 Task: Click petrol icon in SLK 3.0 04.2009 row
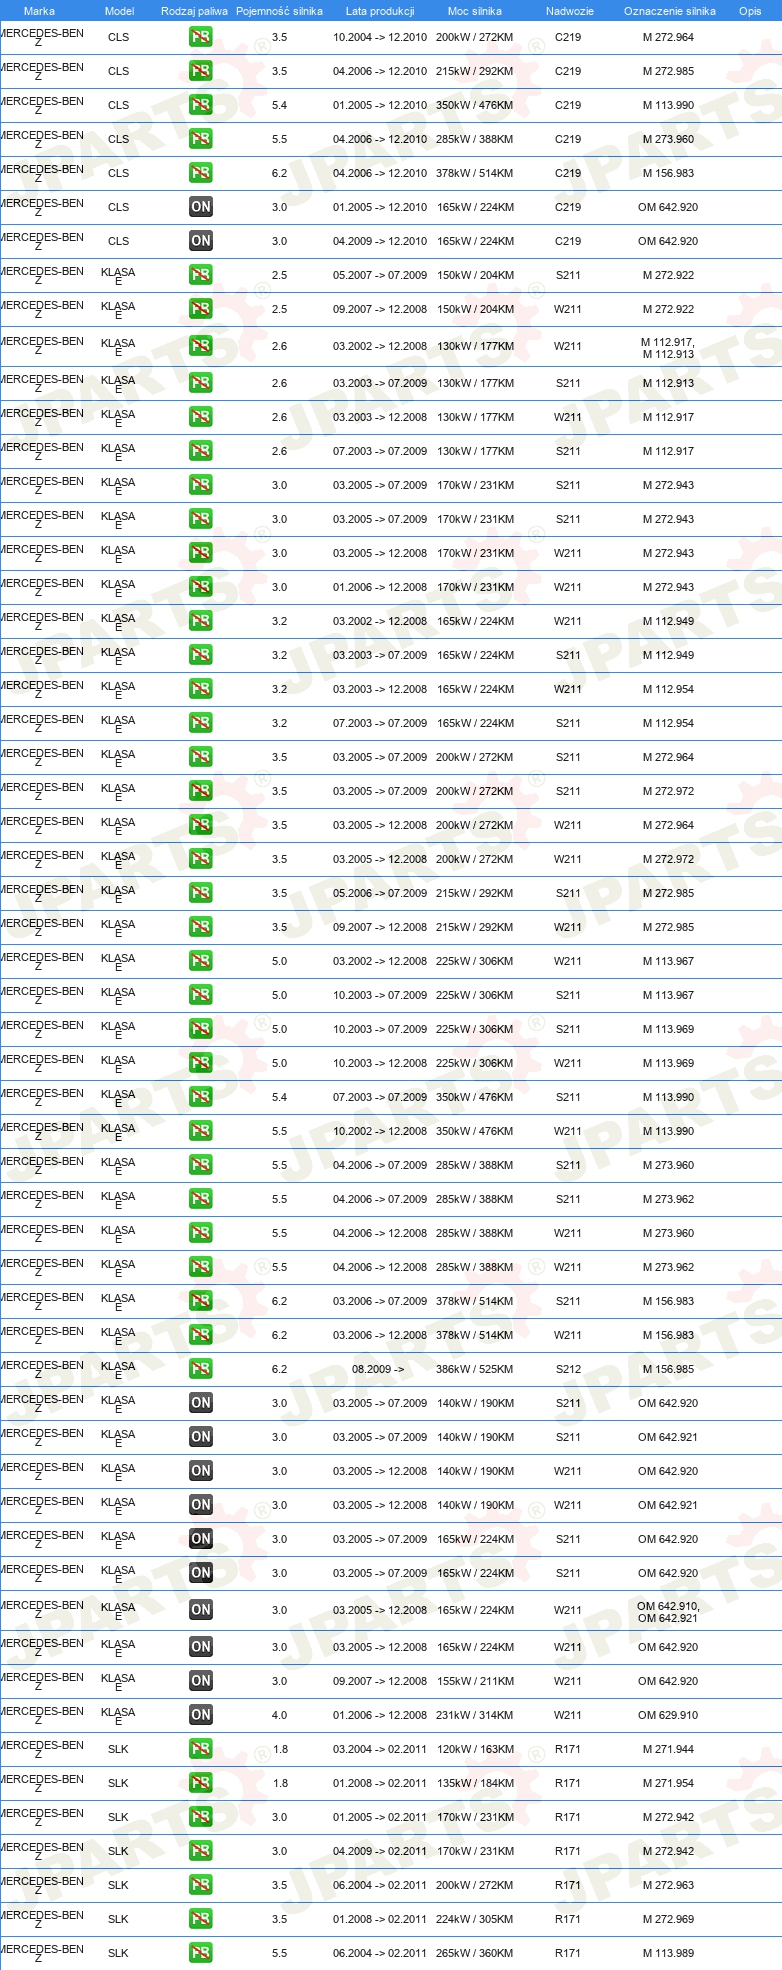[x=200, y=1851]
